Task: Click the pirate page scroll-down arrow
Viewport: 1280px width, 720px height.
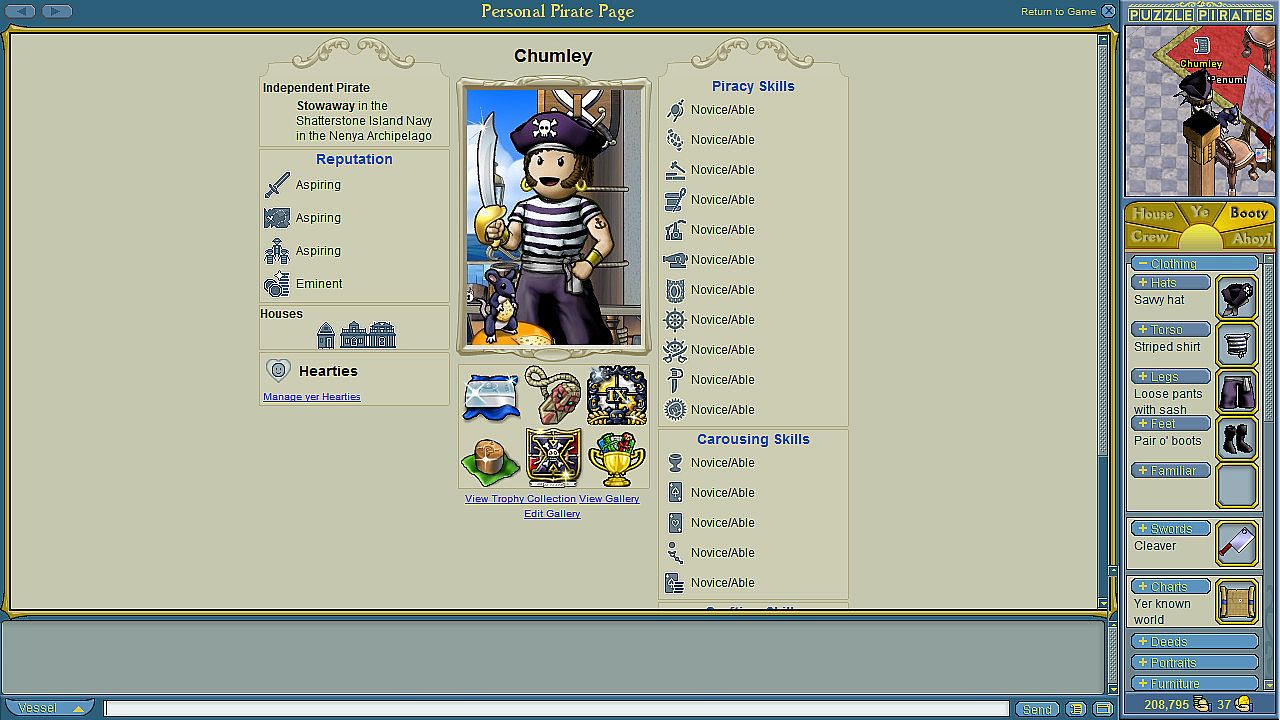Action: (x=1103, y=602)
